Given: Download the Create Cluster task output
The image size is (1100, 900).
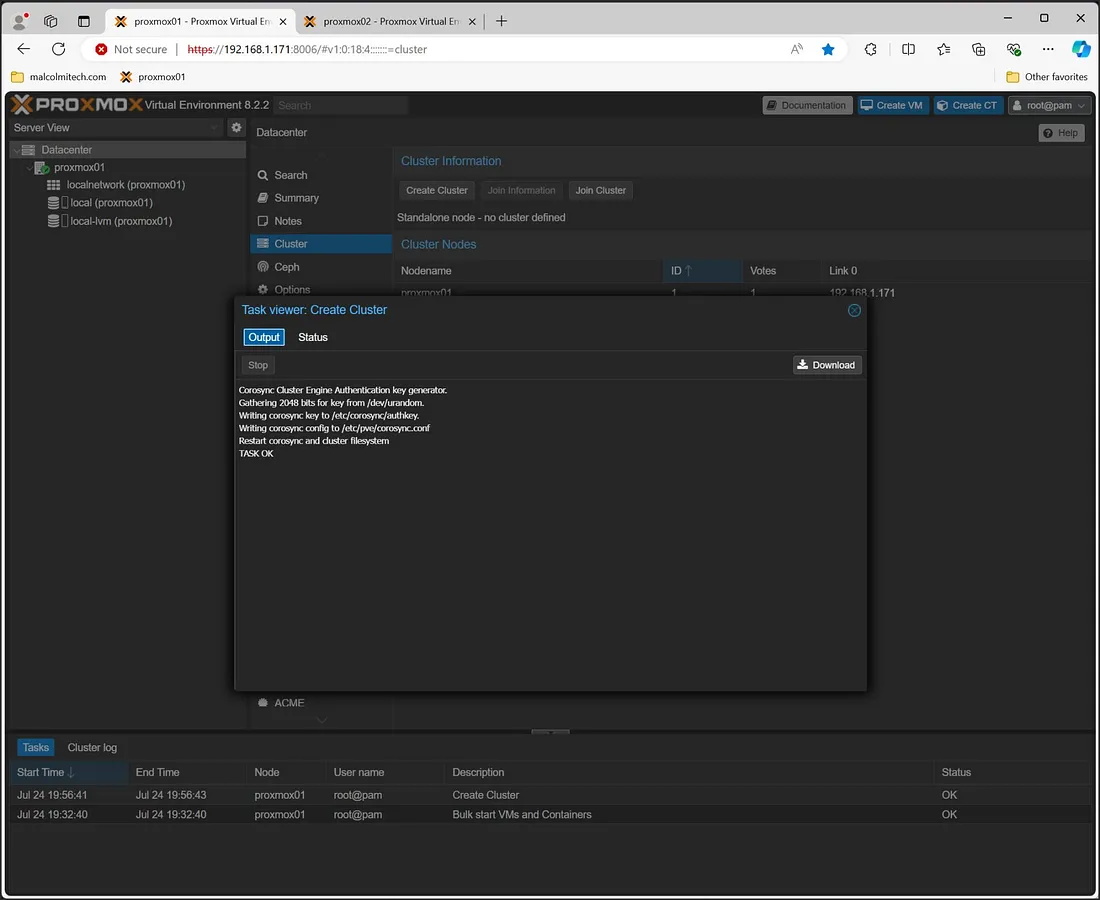Looking at the screenshot, I should (x=826, y=364).
